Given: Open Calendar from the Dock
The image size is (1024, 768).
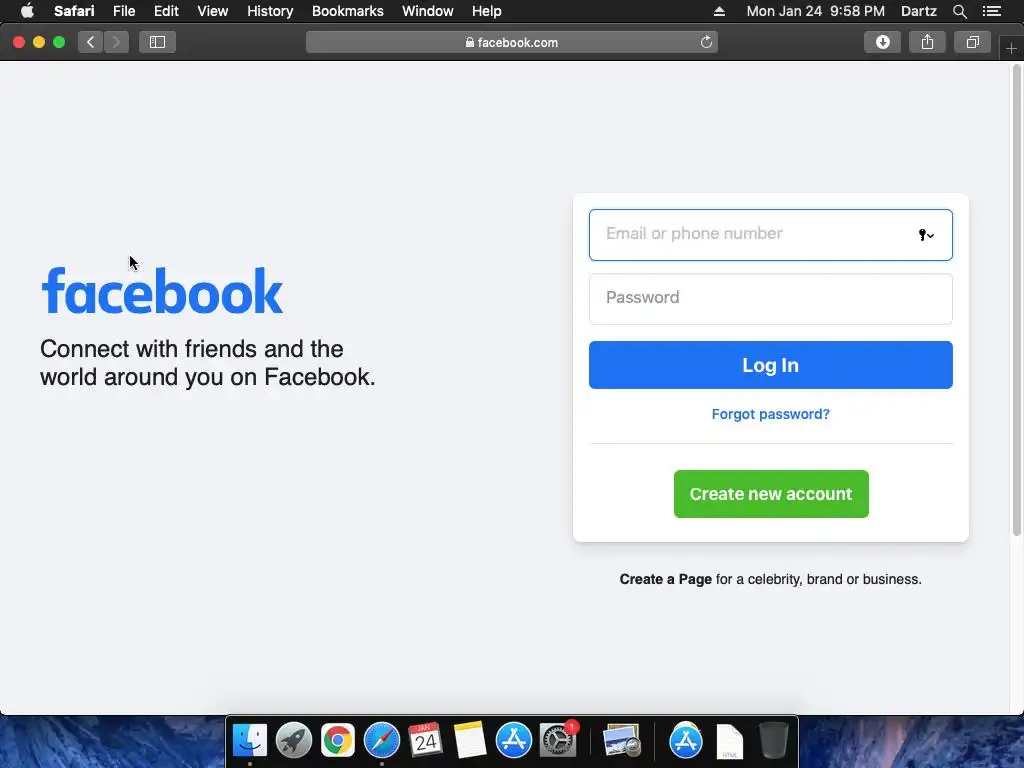Looking at the screenshot, I should coord(426,741).
